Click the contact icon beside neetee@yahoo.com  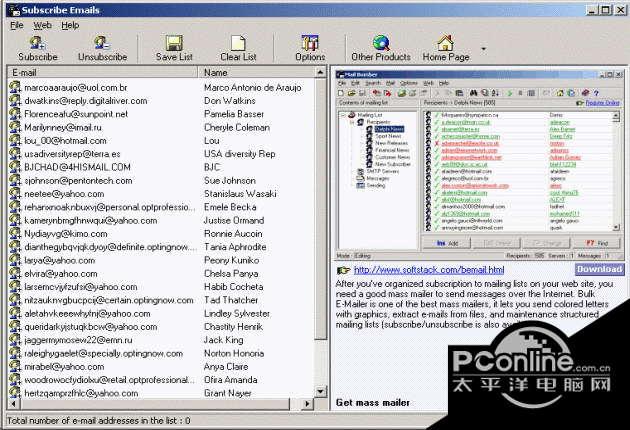[x=15, y=194]
